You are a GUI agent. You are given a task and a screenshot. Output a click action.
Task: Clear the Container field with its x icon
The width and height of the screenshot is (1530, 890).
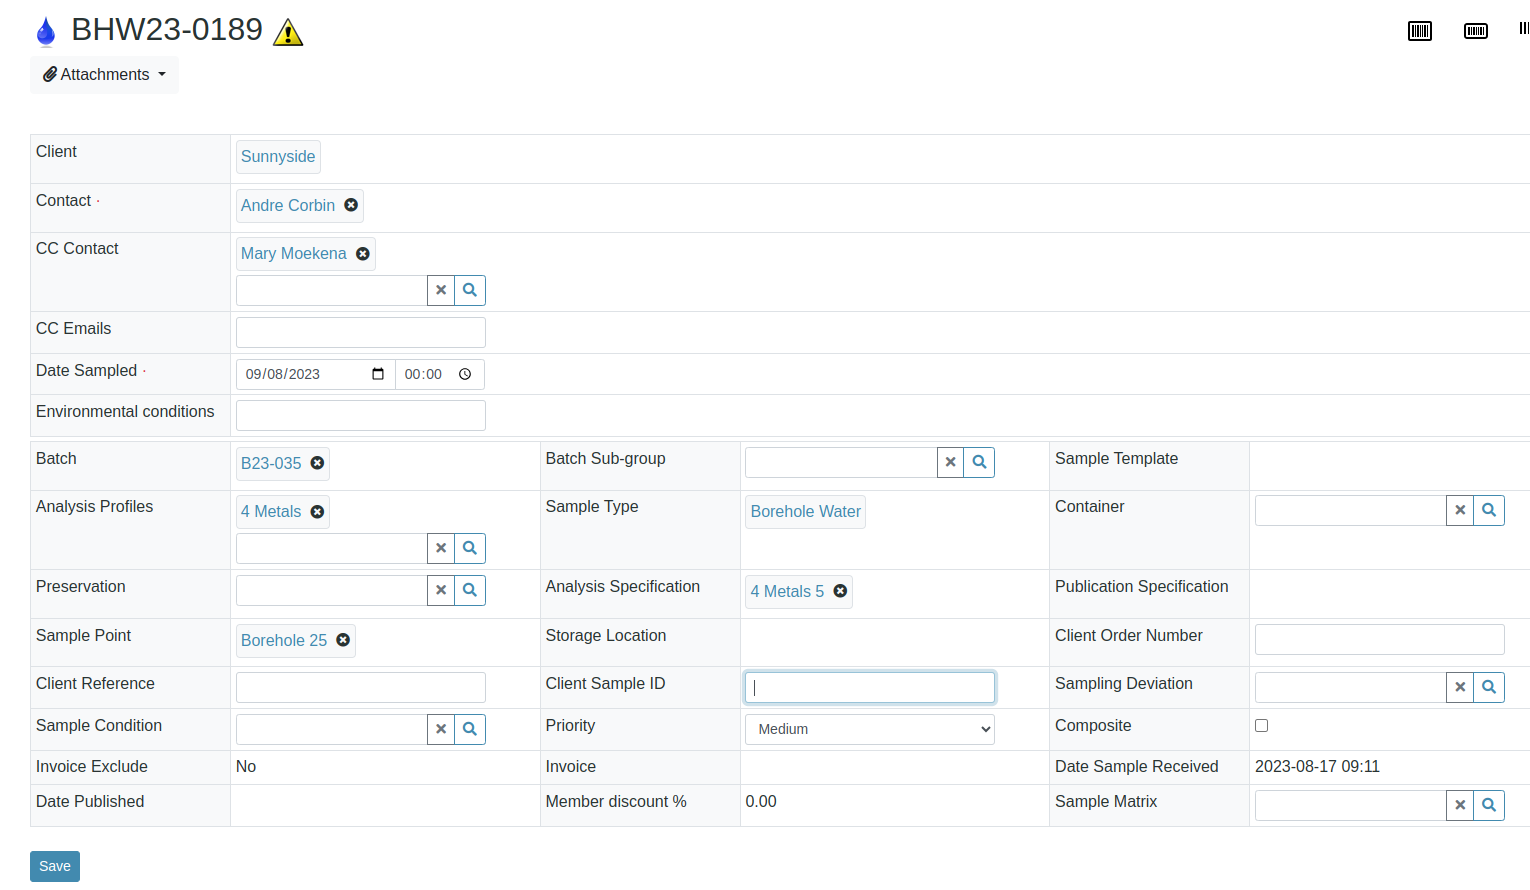click(x=1459, y=510)
